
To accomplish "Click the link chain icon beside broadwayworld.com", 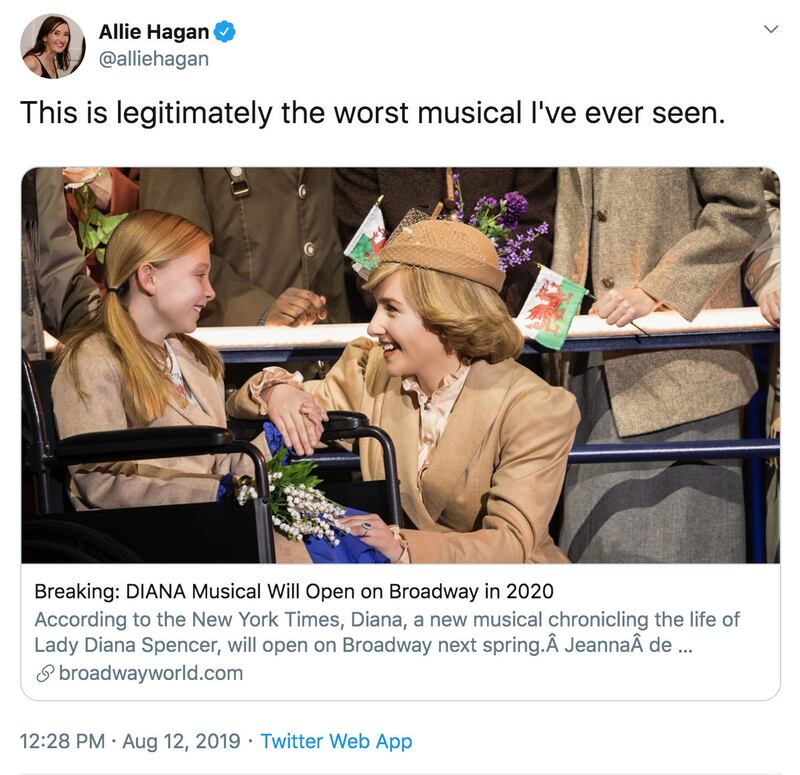I will 44,673.
